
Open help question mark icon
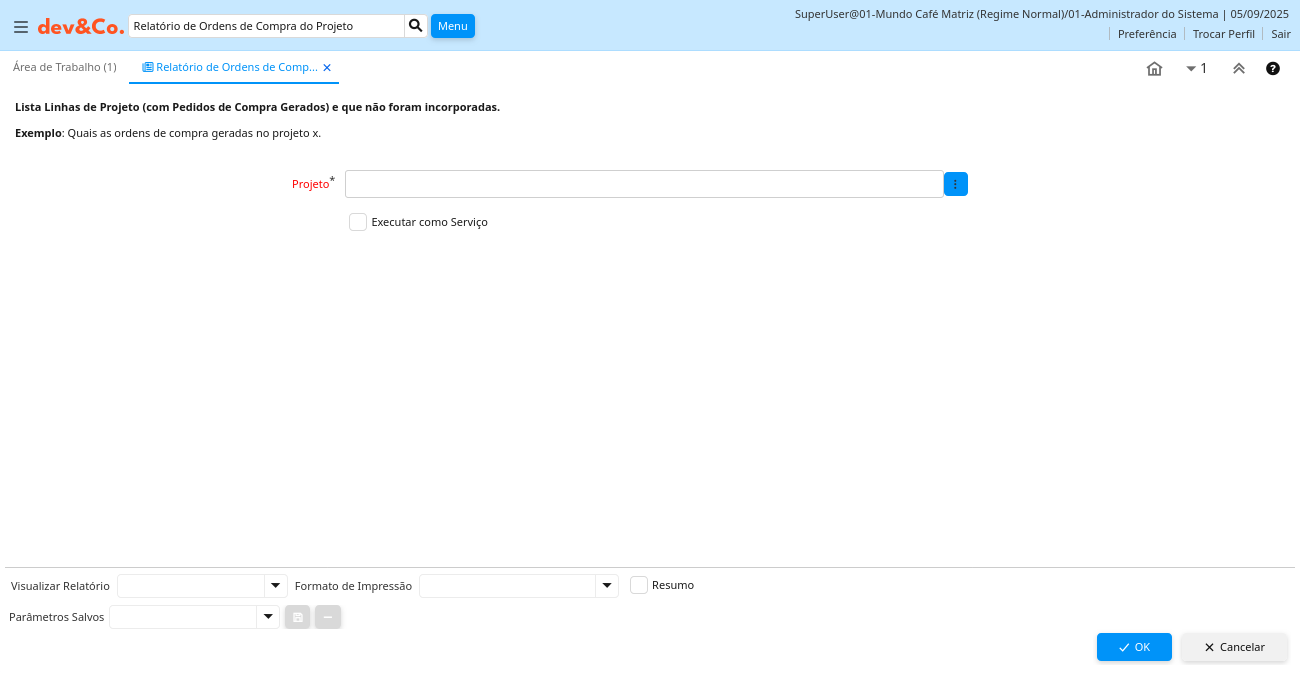pyautogui.click(x=1272, y=69)
